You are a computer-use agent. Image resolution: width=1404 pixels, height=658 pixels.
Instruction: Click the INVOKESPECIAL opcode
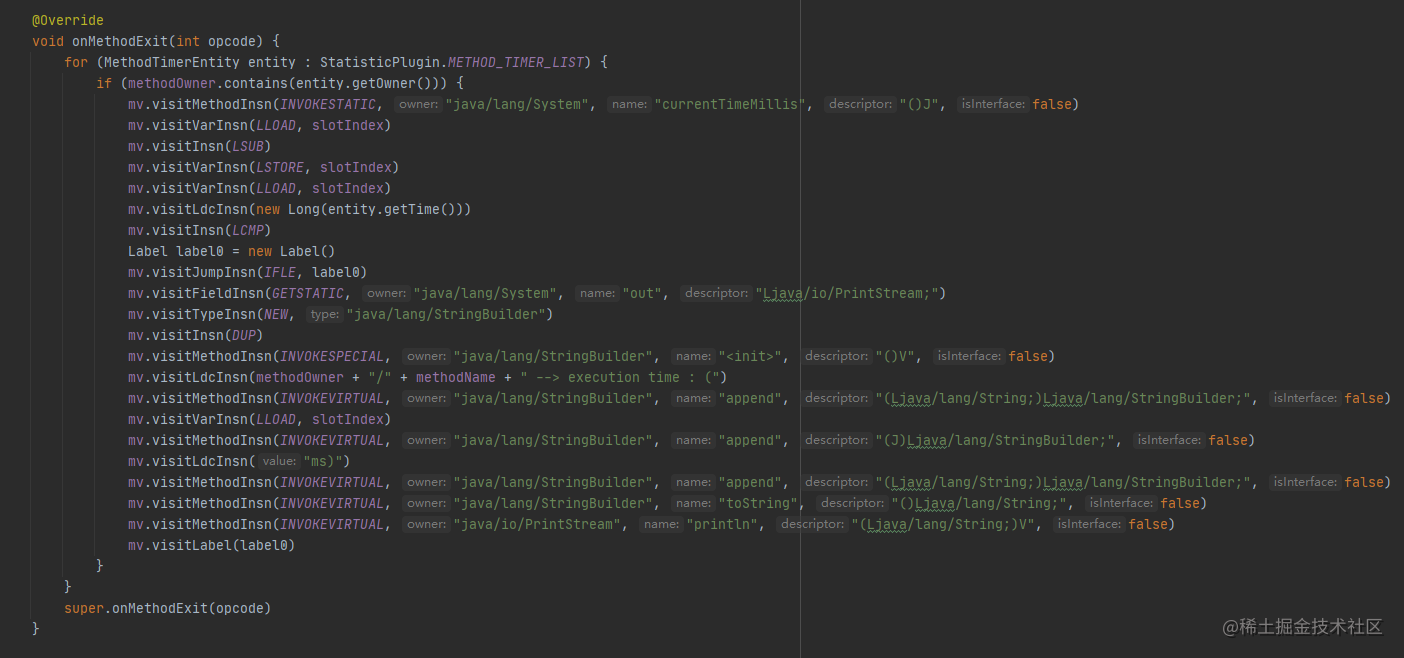332,356
